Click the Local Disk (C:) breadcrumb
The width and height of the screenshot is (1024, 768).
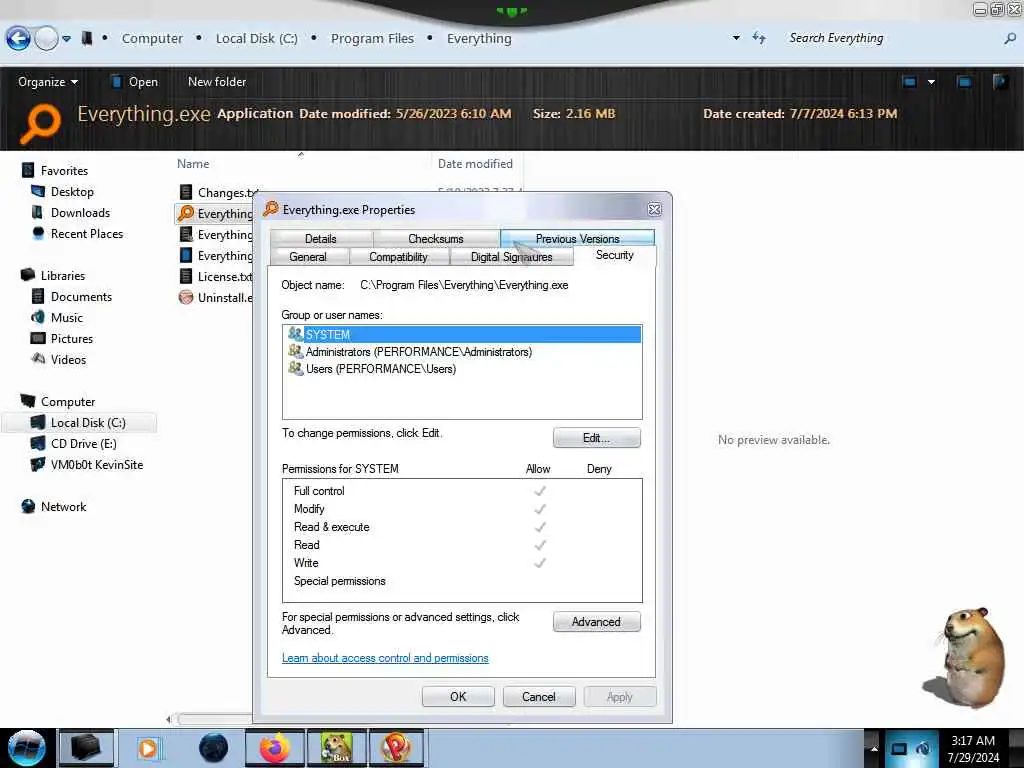(257, 39)
